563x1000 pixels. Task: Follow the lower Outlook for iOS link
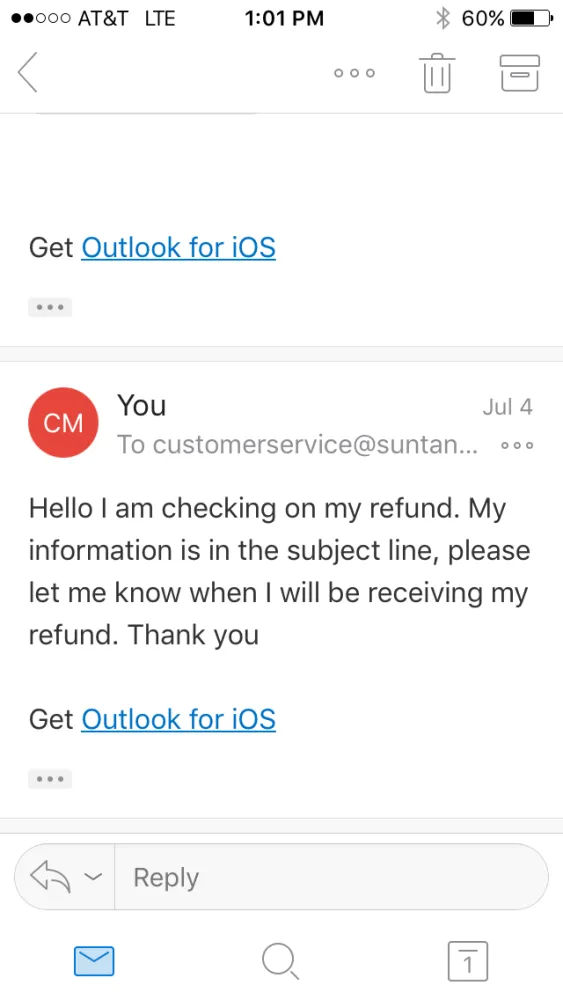(179, 719)
